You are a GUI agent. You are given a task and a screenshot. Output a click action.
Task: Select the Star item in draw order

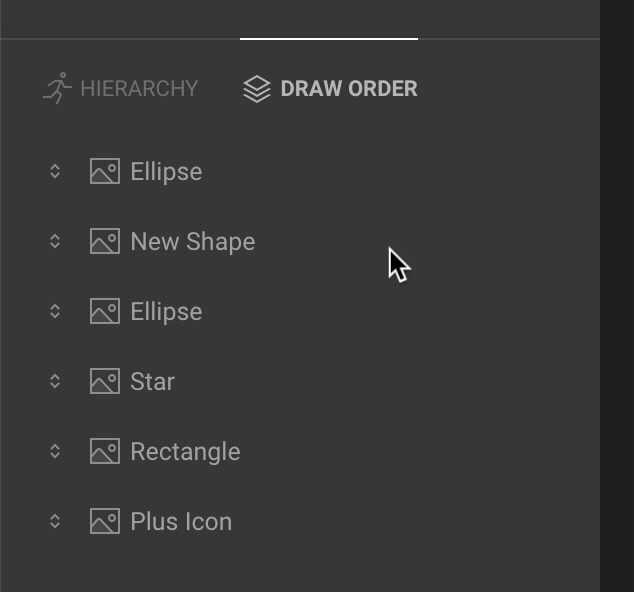pos(152,381)
